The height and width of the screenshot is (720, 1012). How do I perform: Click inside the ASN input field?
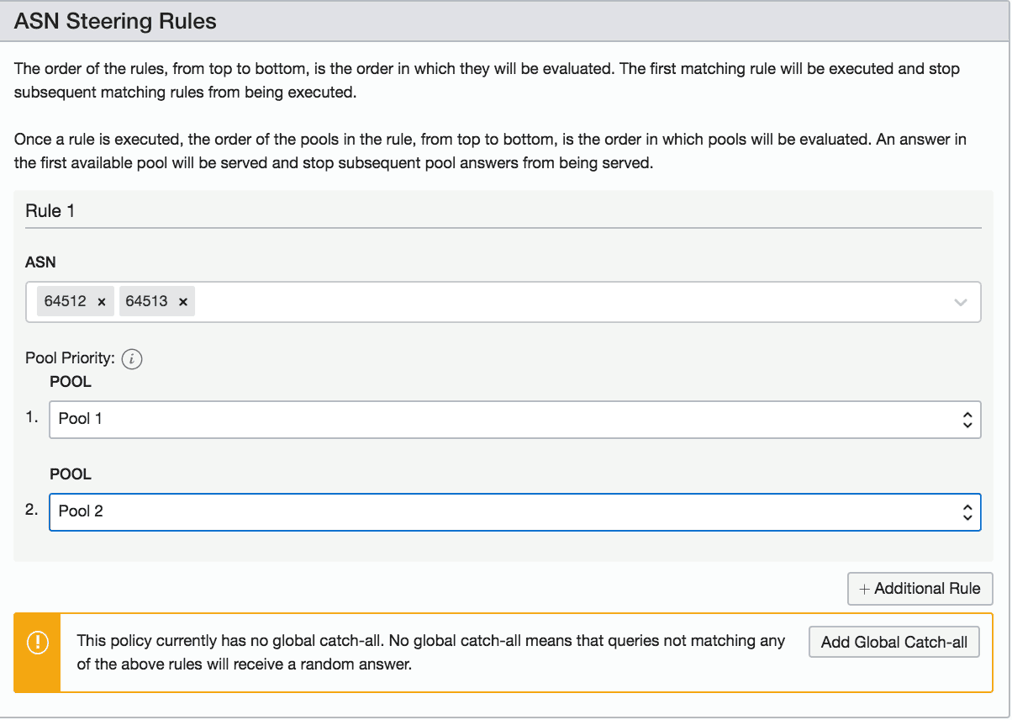(x=500, y=300)
